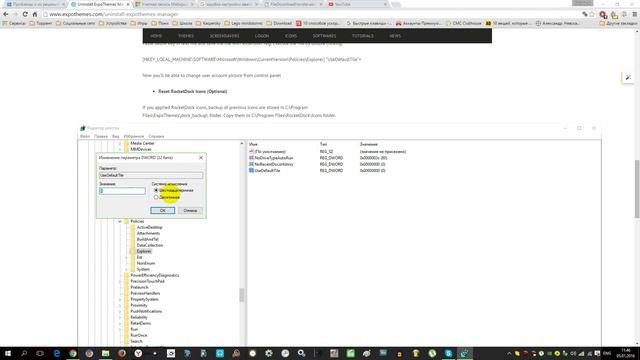Open the Kaspersky bookmarks folder
The image size is (640, 360).
click(x=207, y=23)
